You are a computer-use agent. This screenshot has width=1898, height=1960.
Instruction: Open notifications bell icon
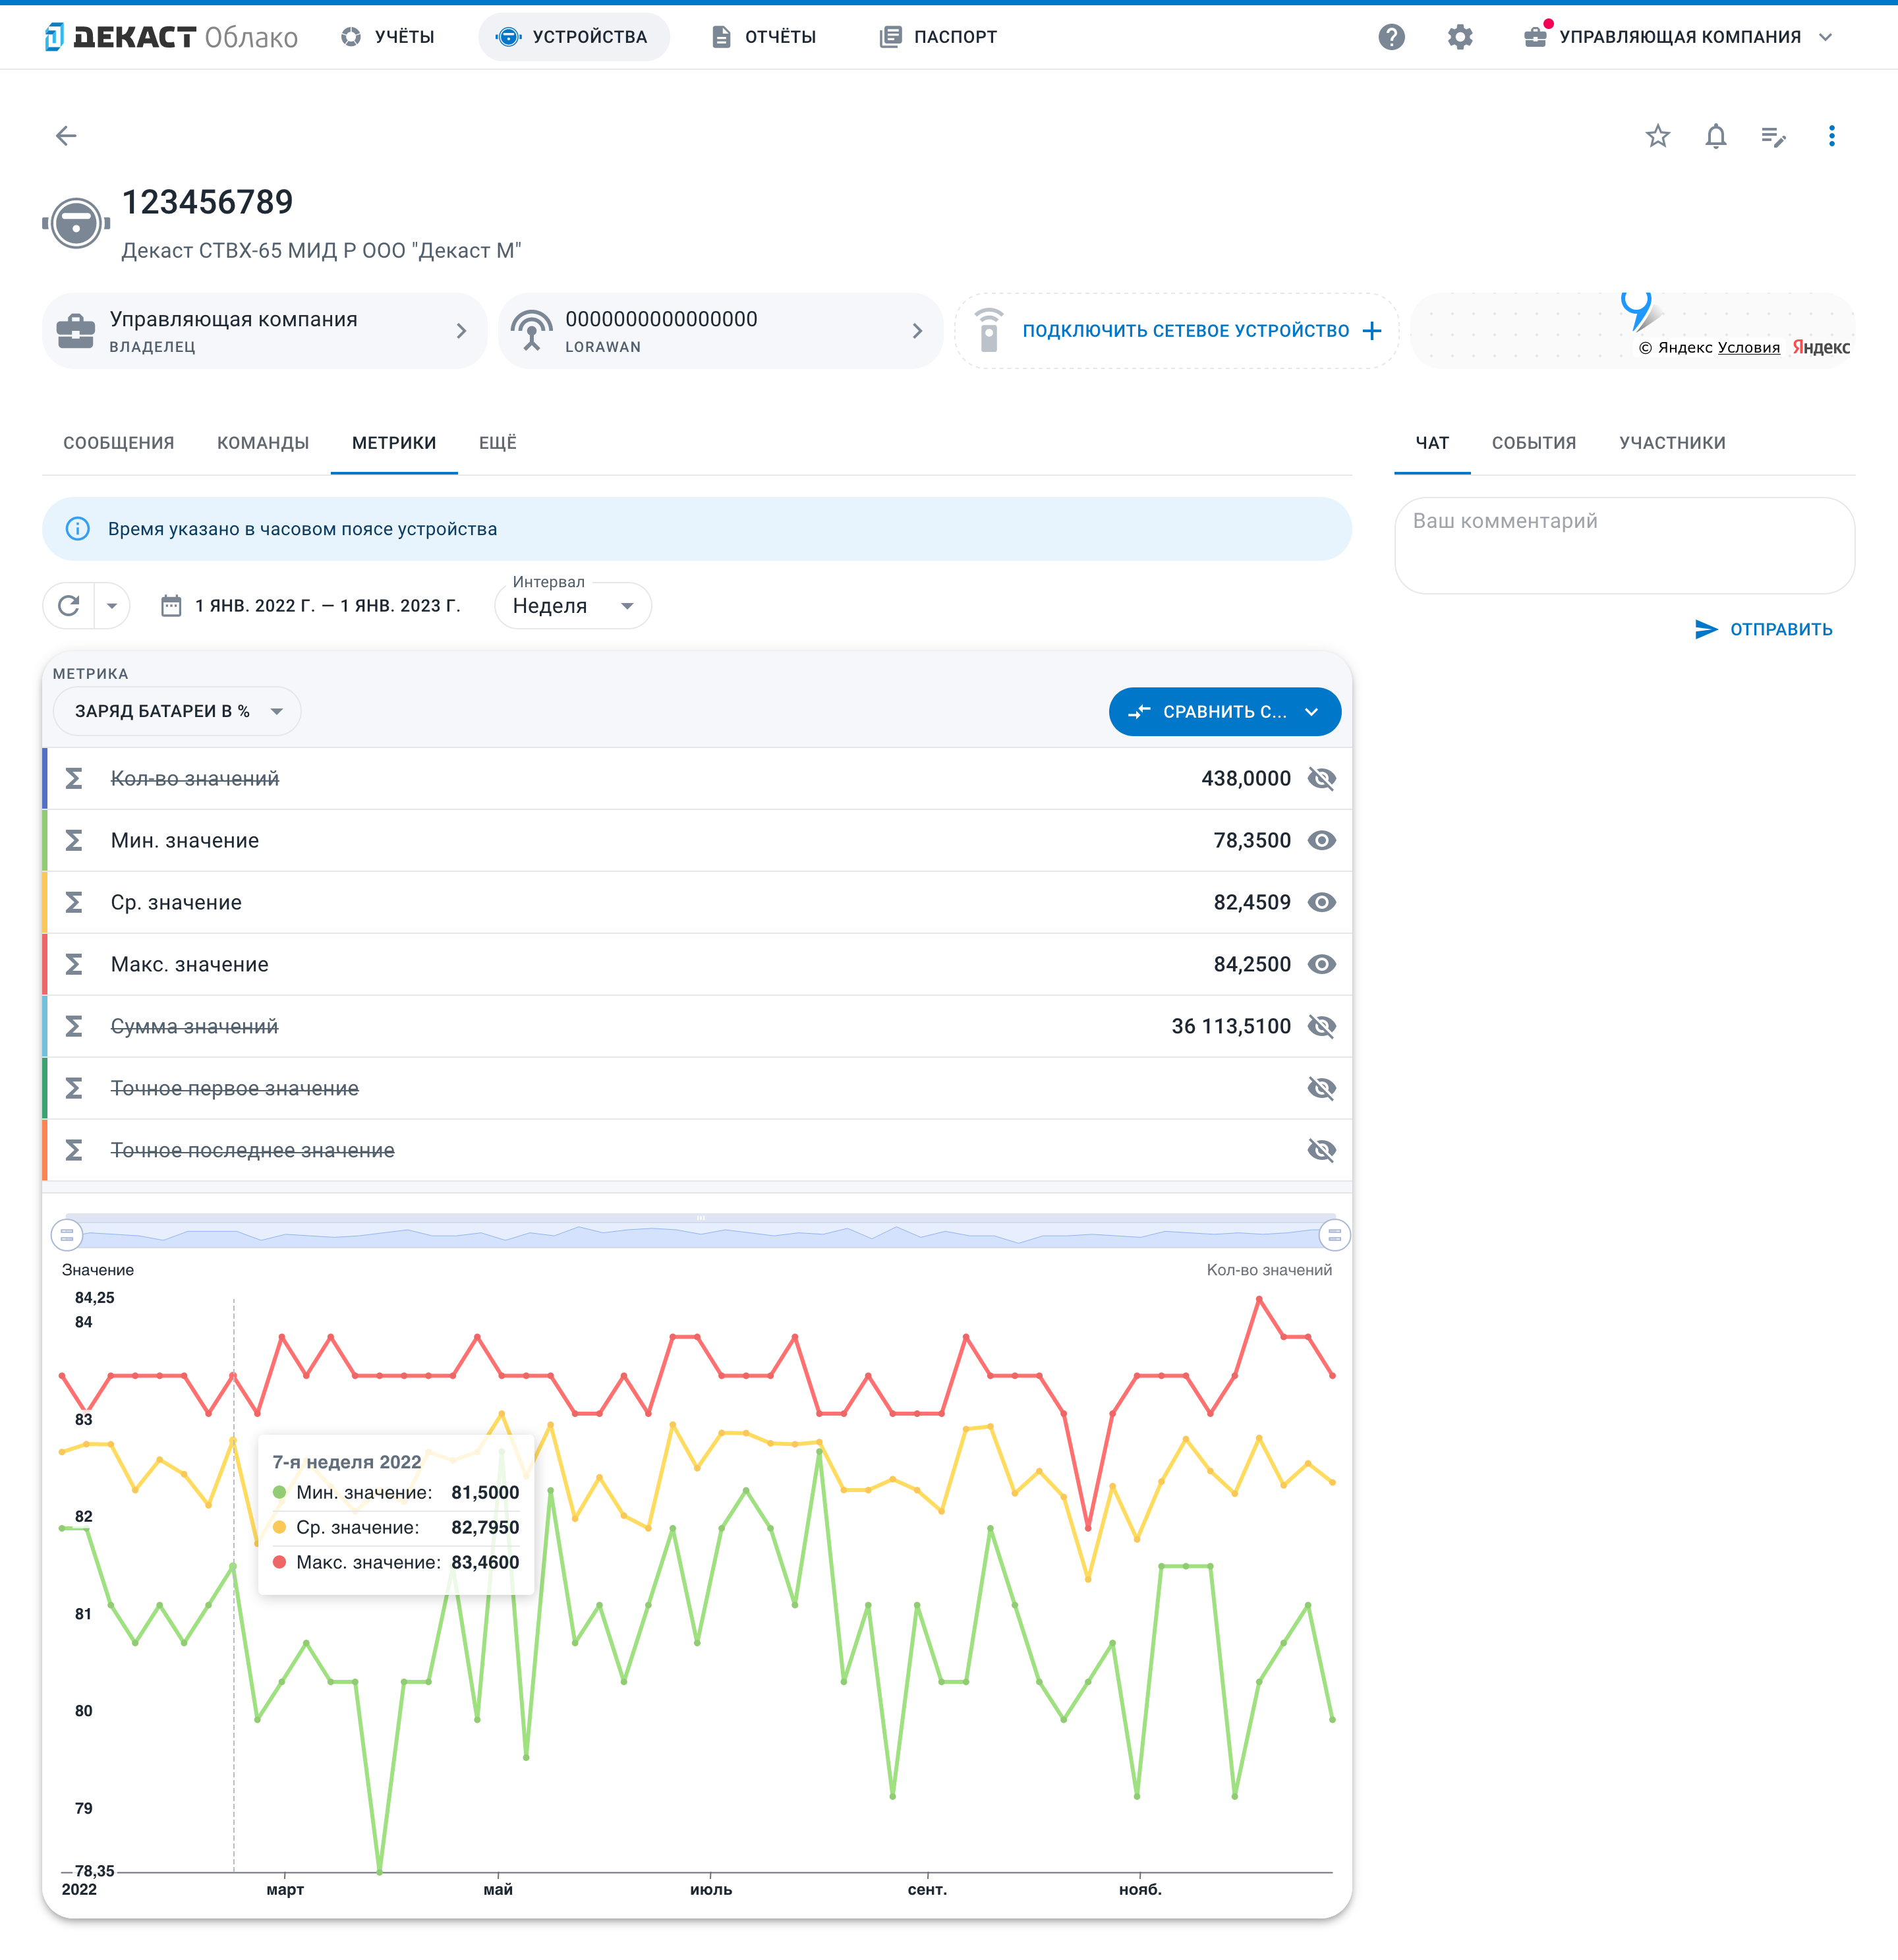tap(1716, 136)
